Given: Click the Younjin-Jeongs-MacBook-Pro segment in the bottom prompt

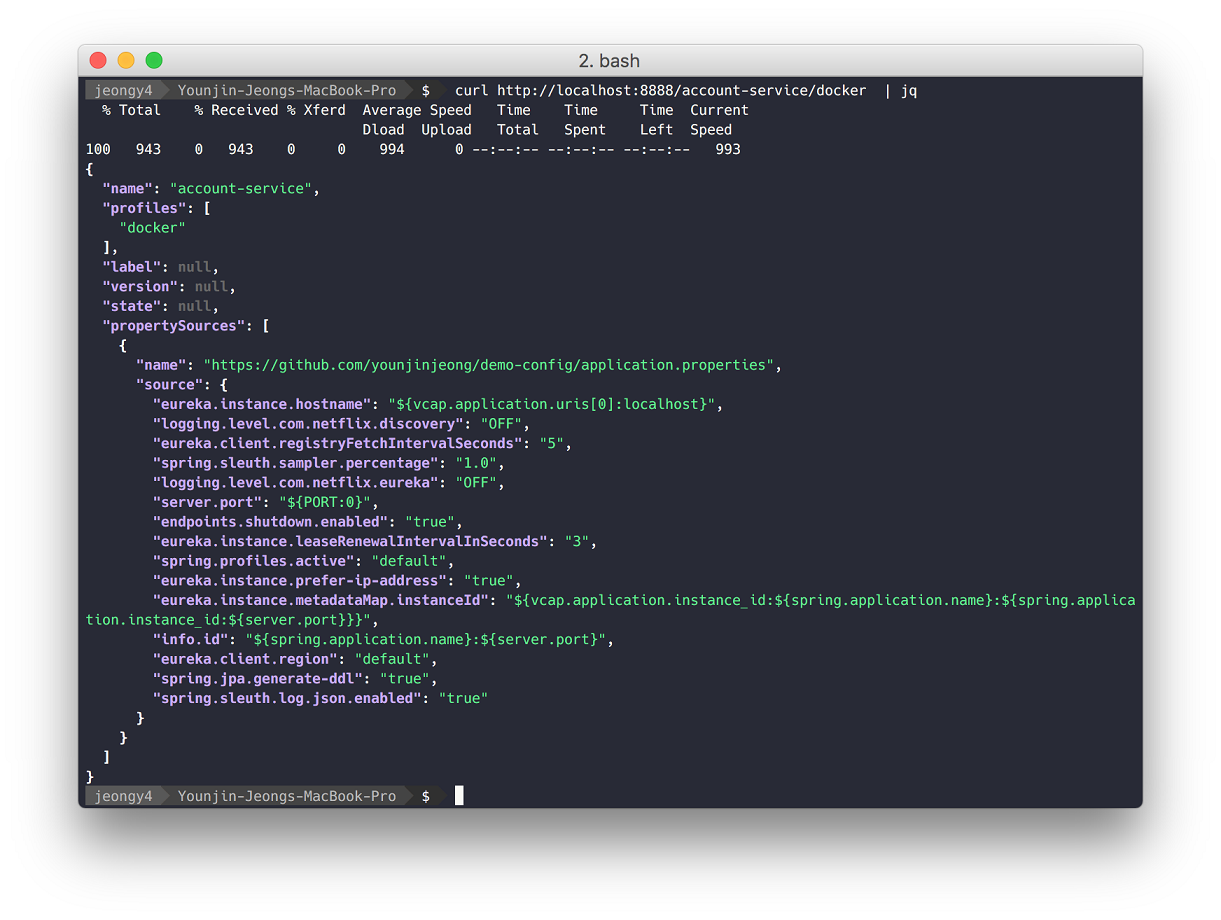Looking at the screenshot, I should point(286,796).
